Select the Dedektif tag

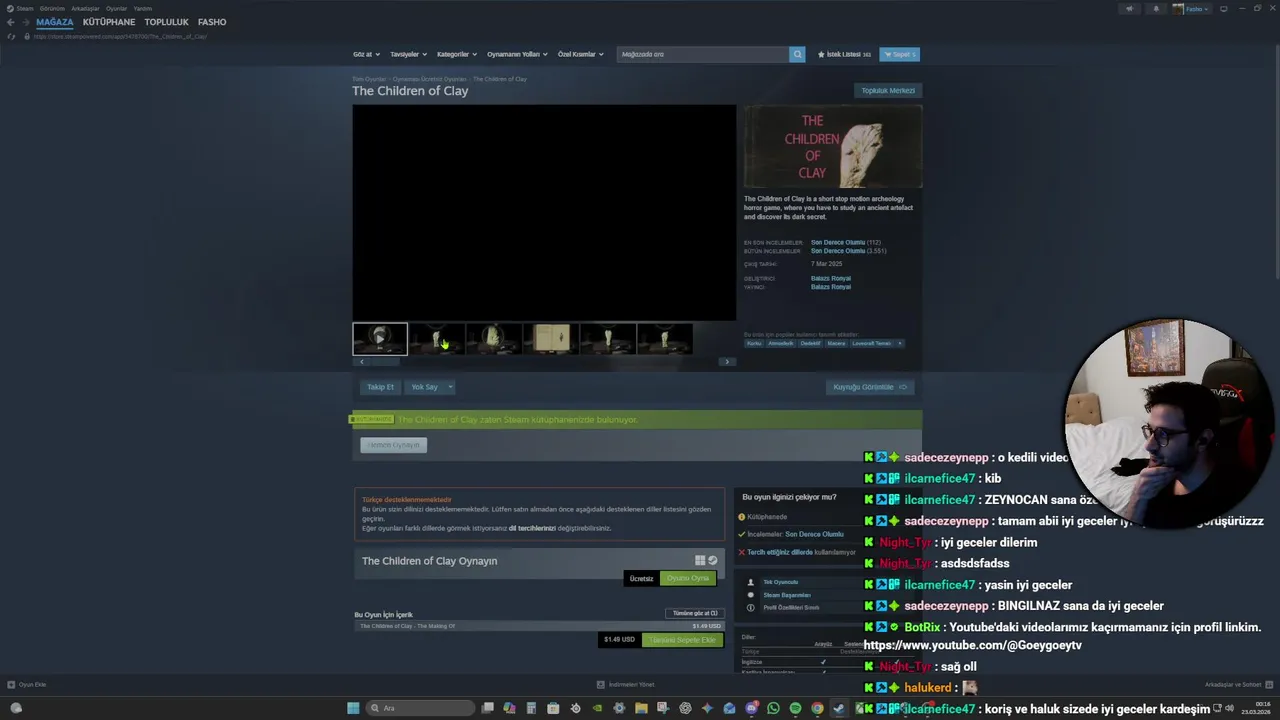pos(810,343)
